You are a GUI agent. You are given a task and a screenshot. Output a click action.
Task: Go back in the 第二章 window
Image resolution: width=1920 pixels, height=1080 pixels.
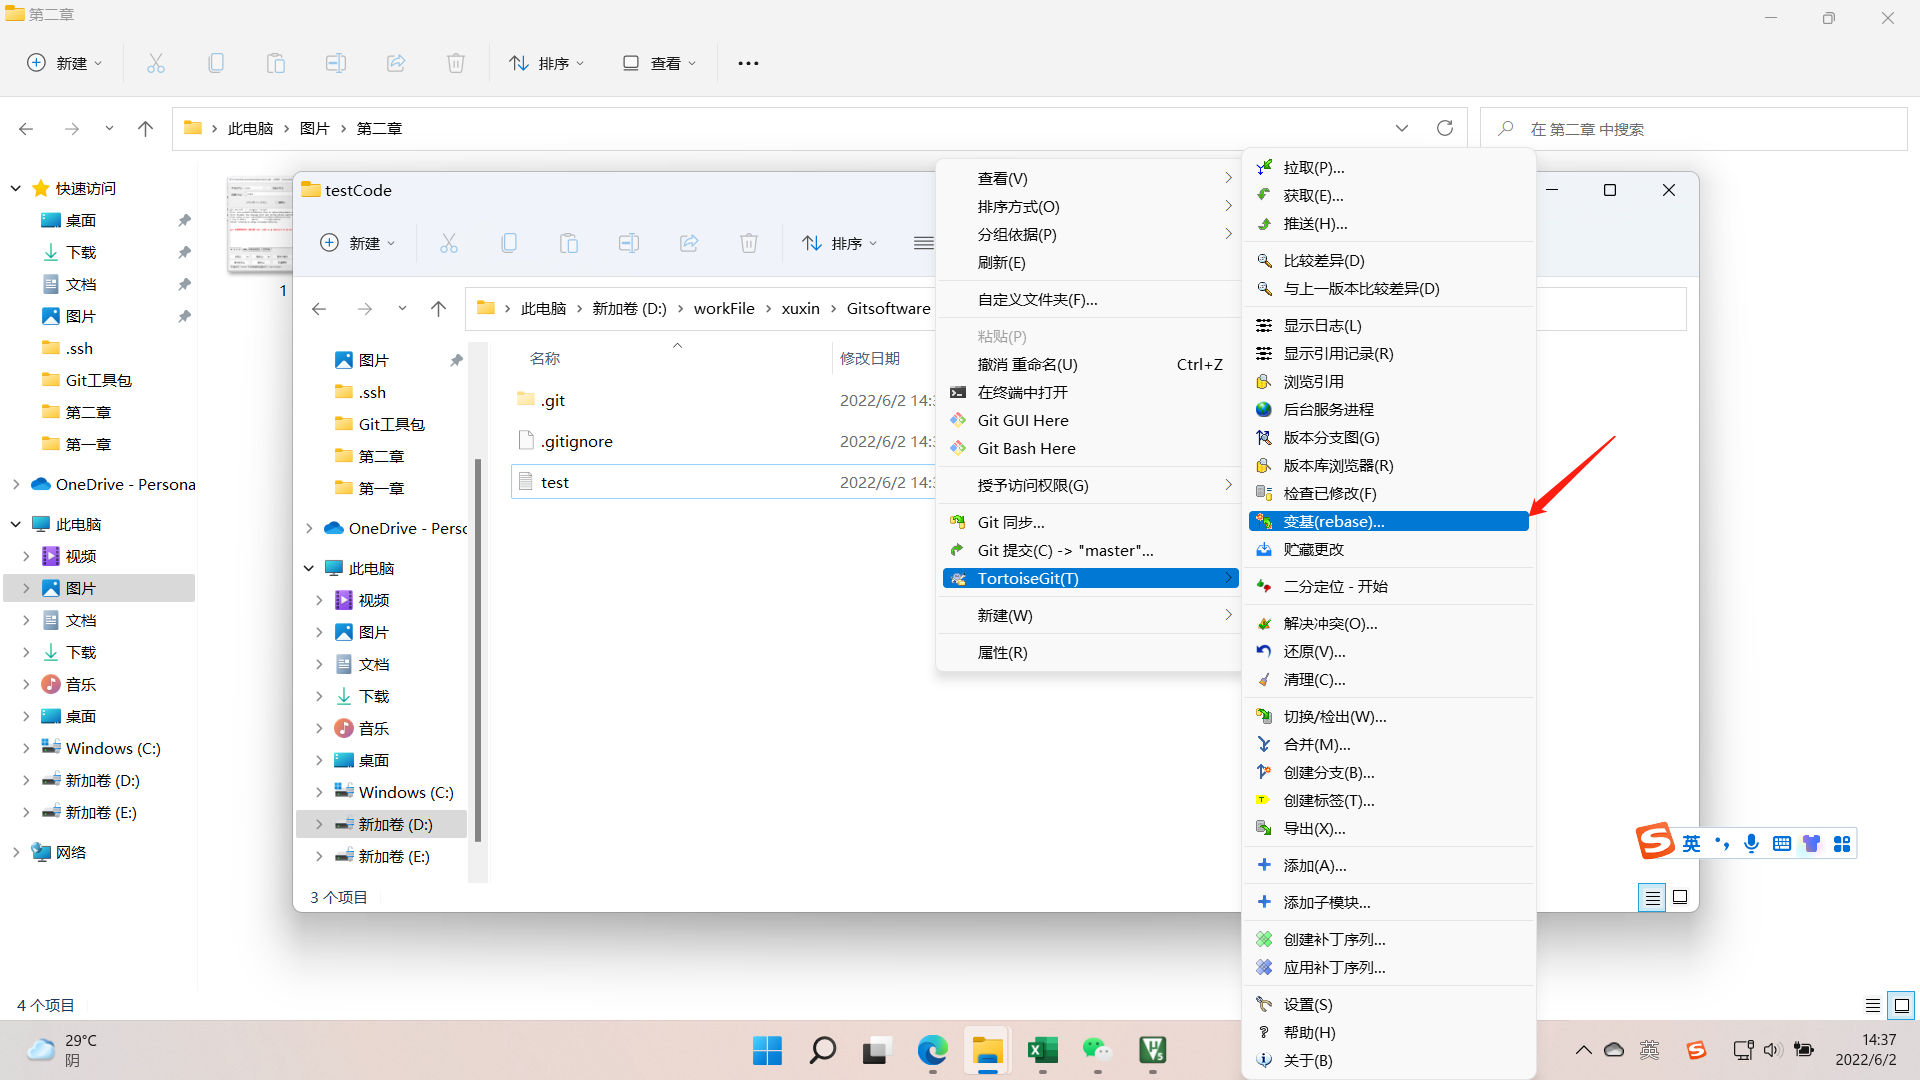click(26, 129)
